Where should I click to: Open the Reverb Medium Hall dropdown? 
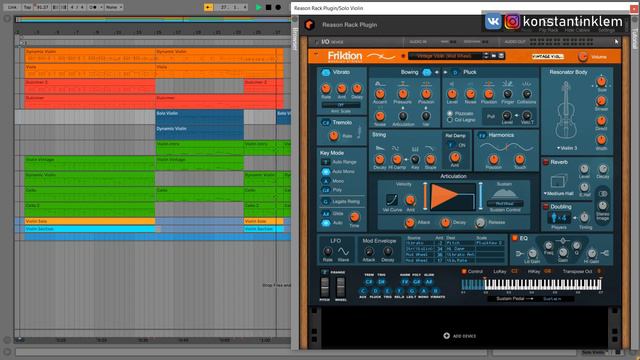559,193
